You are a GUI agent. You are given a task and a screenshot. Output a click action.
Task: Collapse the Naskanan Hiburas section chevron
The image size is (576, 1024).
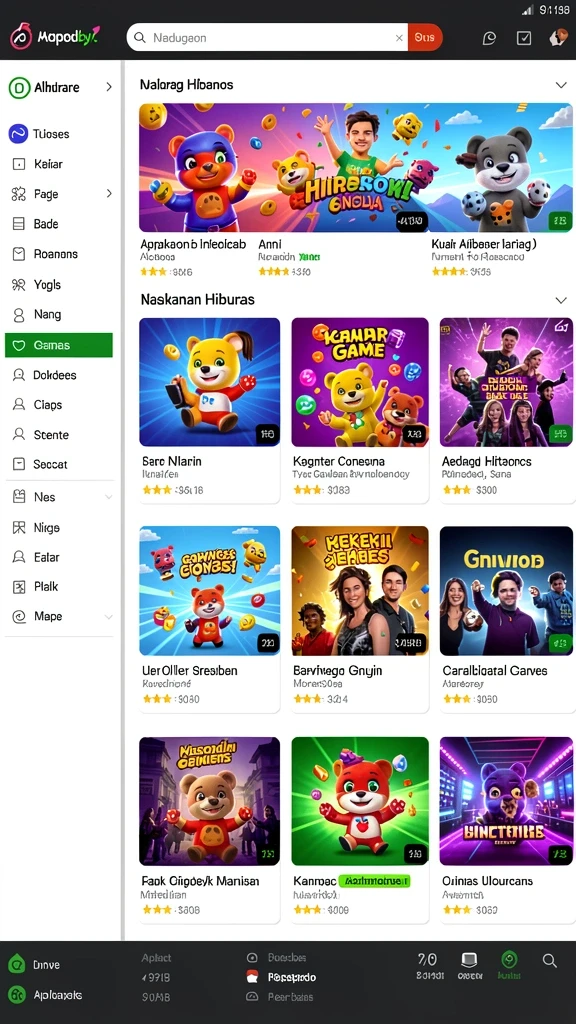coord(560,300)
